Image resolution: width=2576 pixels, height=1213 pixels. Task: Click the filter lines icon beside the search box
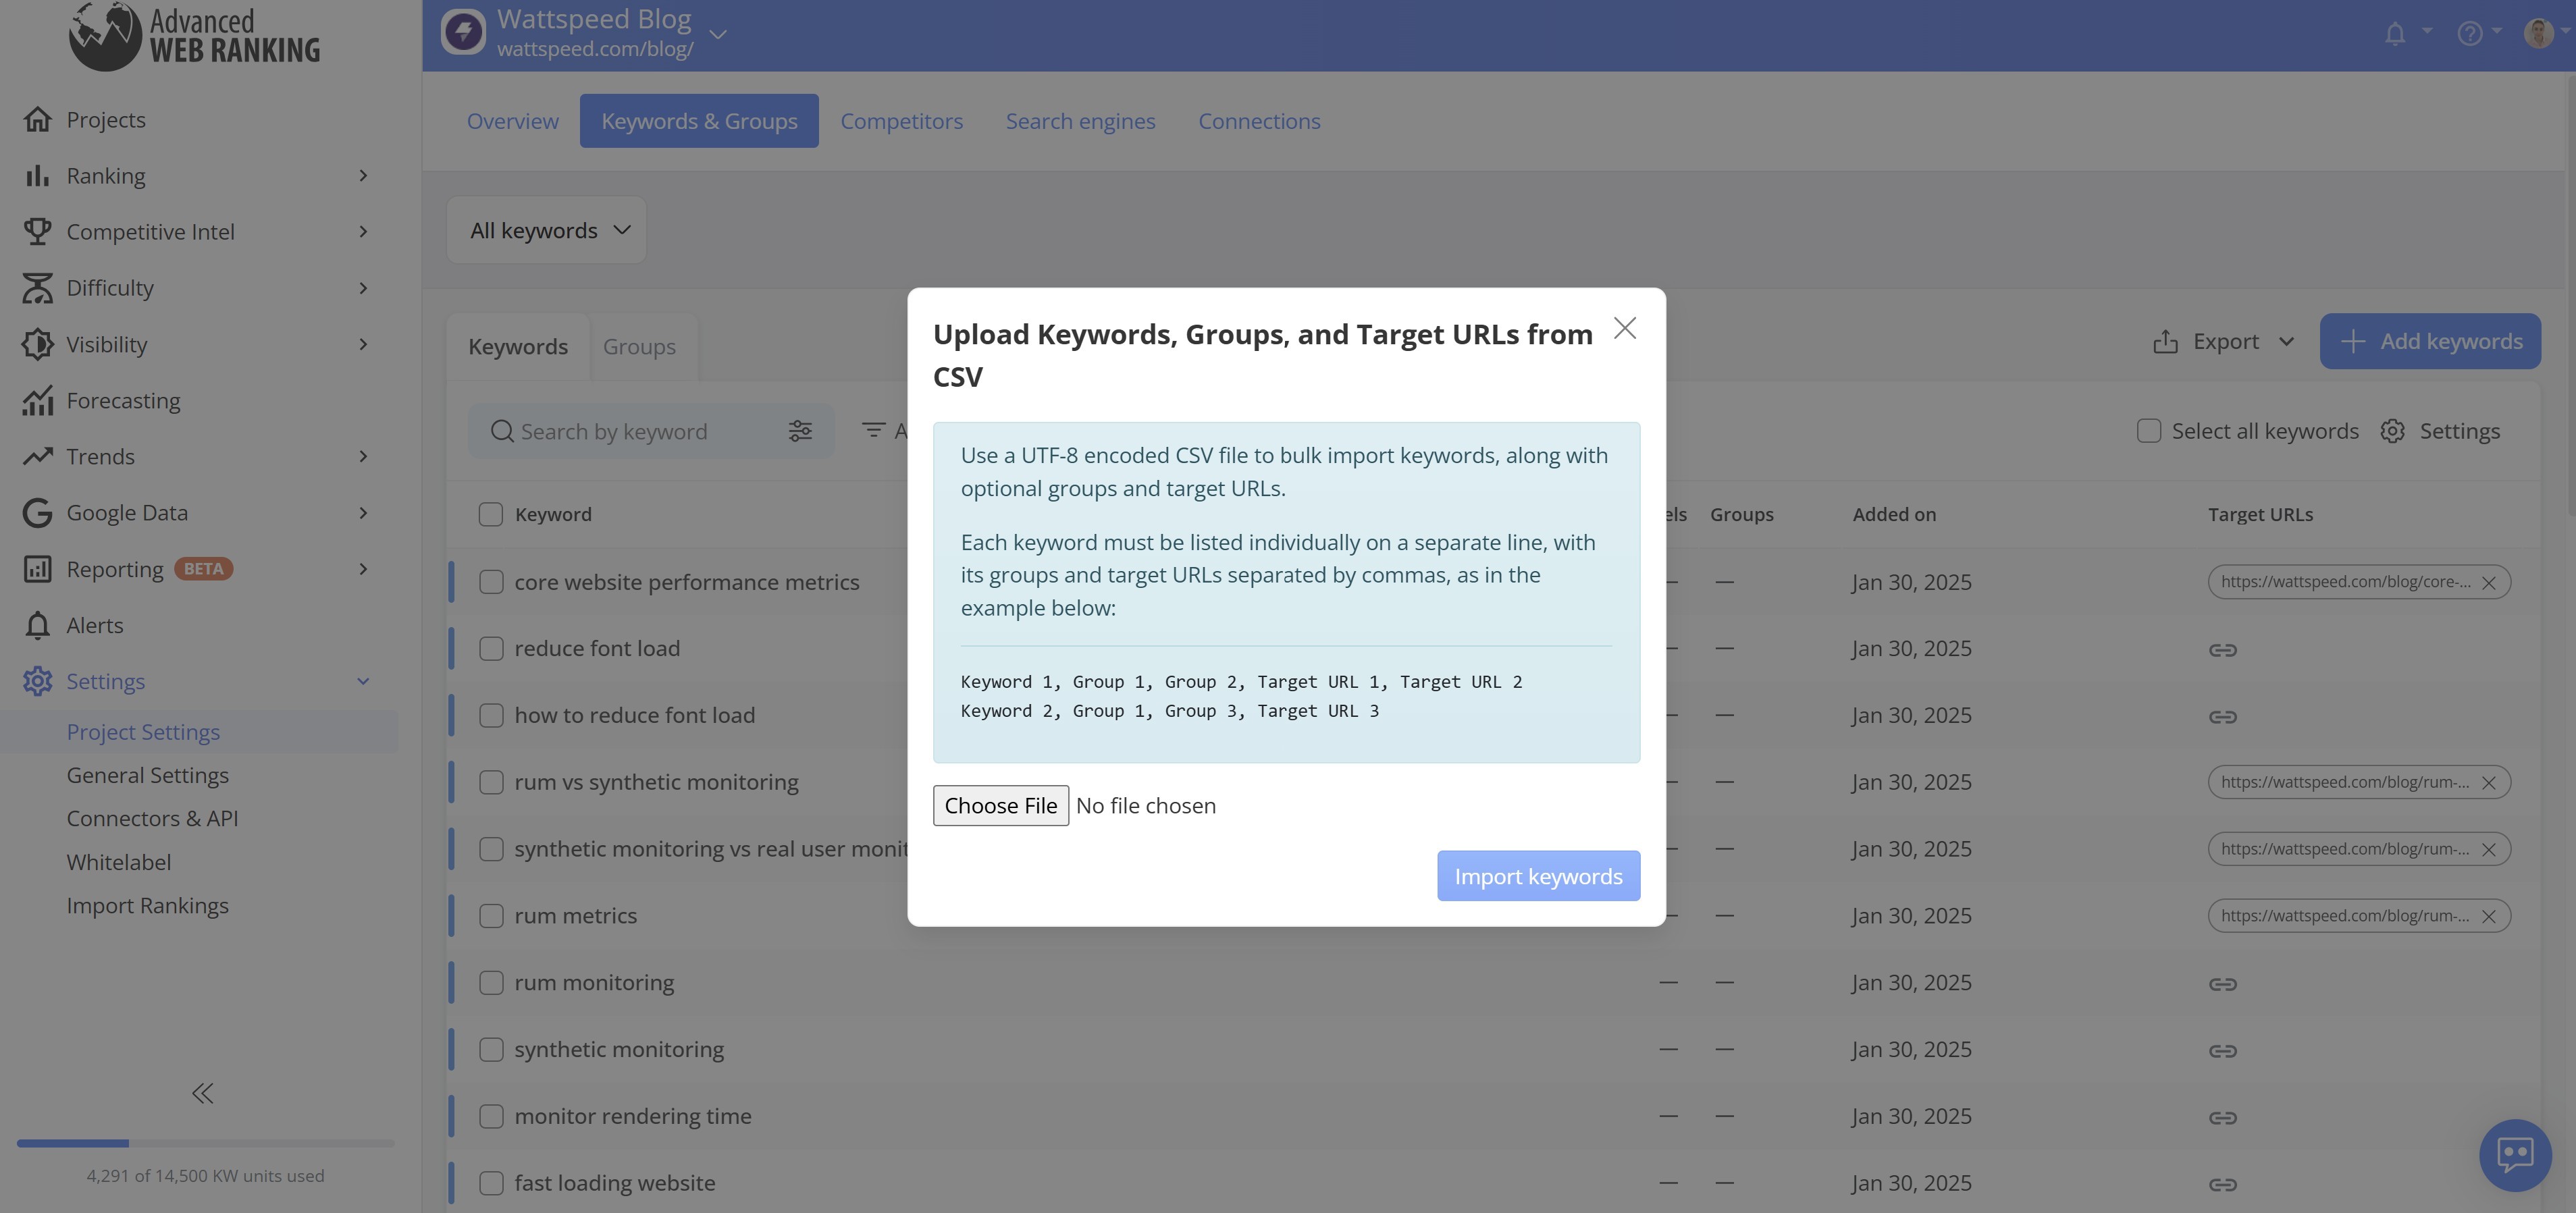tap(873, 430)
